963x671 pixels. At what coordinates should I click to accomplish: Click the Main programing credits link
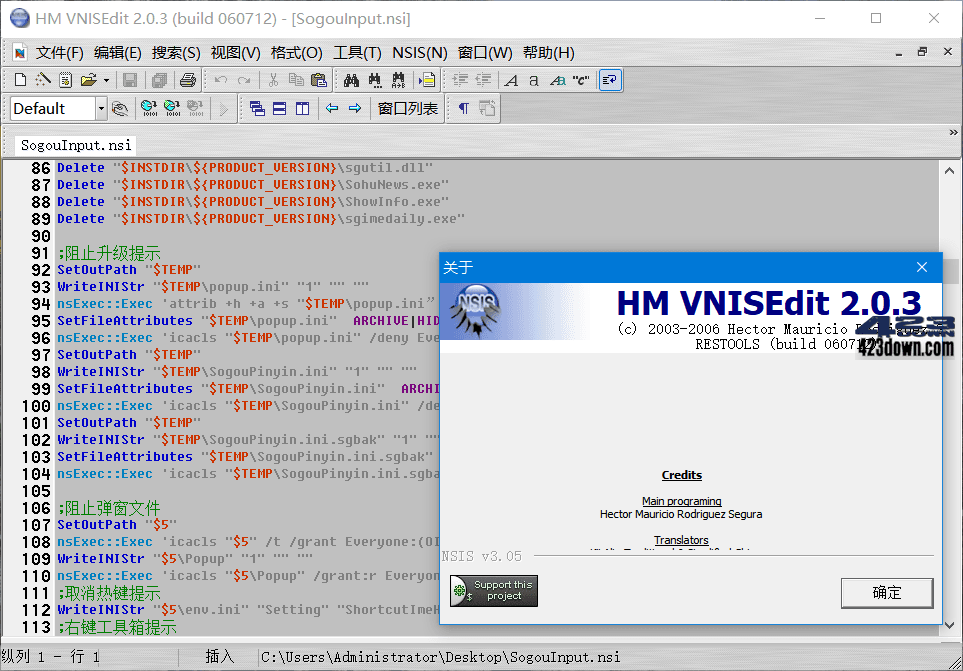[681, 501]
